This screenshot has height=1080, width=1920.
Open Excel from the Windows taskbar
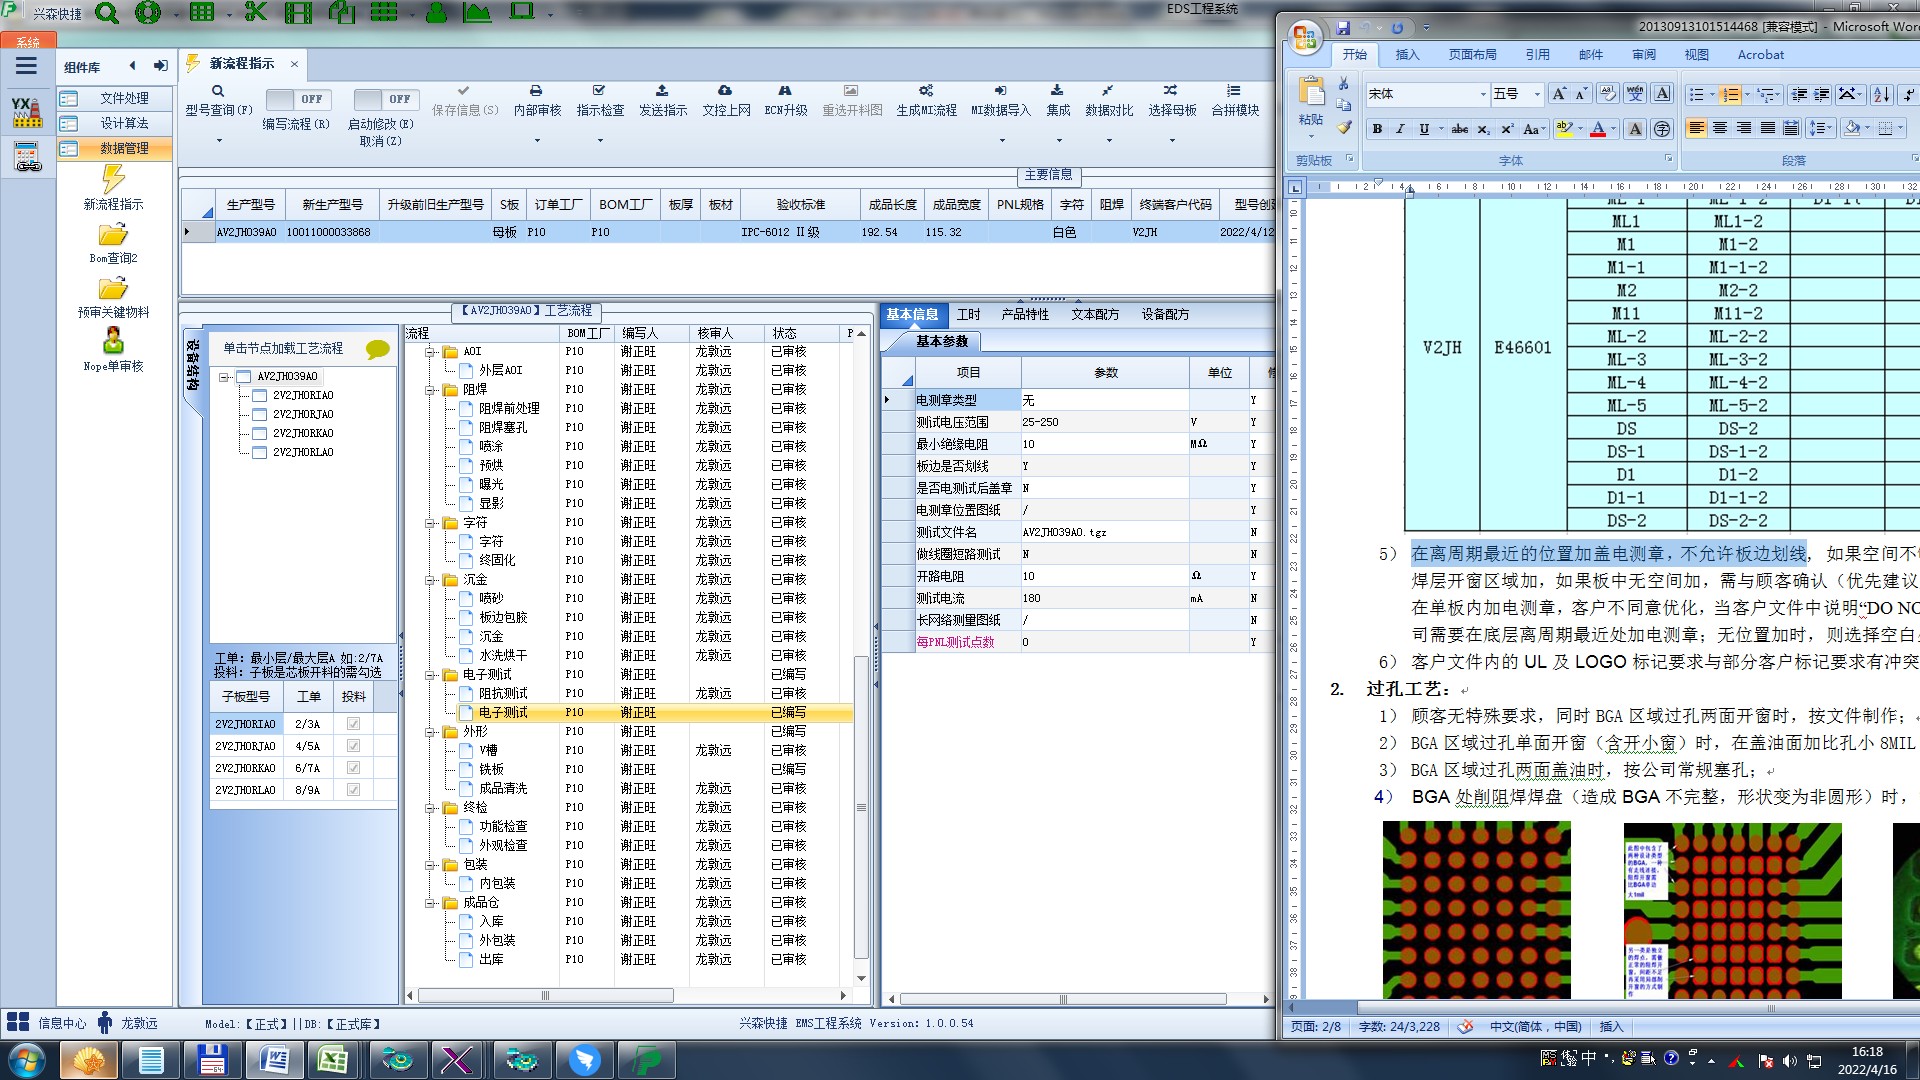click(x=332, y=1059)
